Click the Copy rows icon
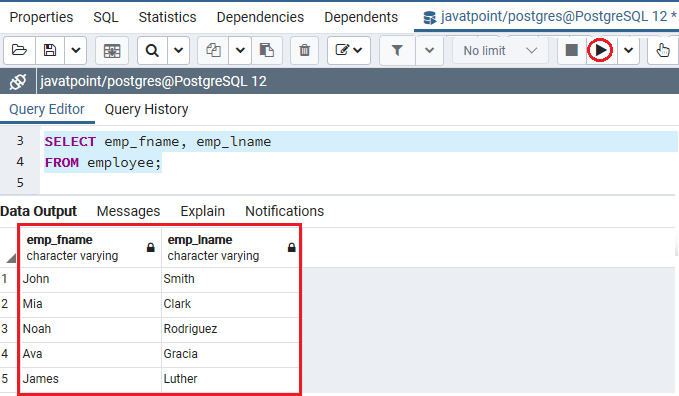 [x=213, y=51]
